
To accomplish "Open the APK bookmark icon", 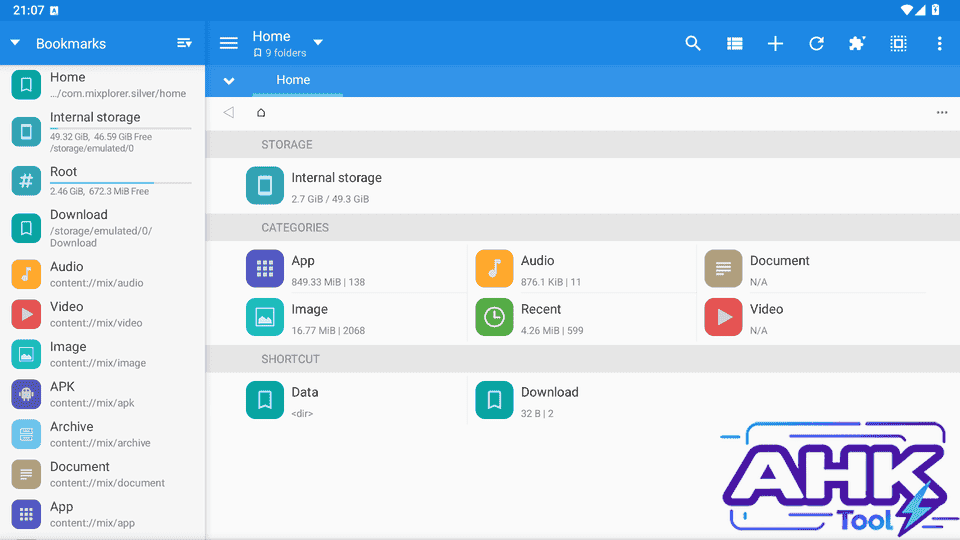I will point(26,394).
